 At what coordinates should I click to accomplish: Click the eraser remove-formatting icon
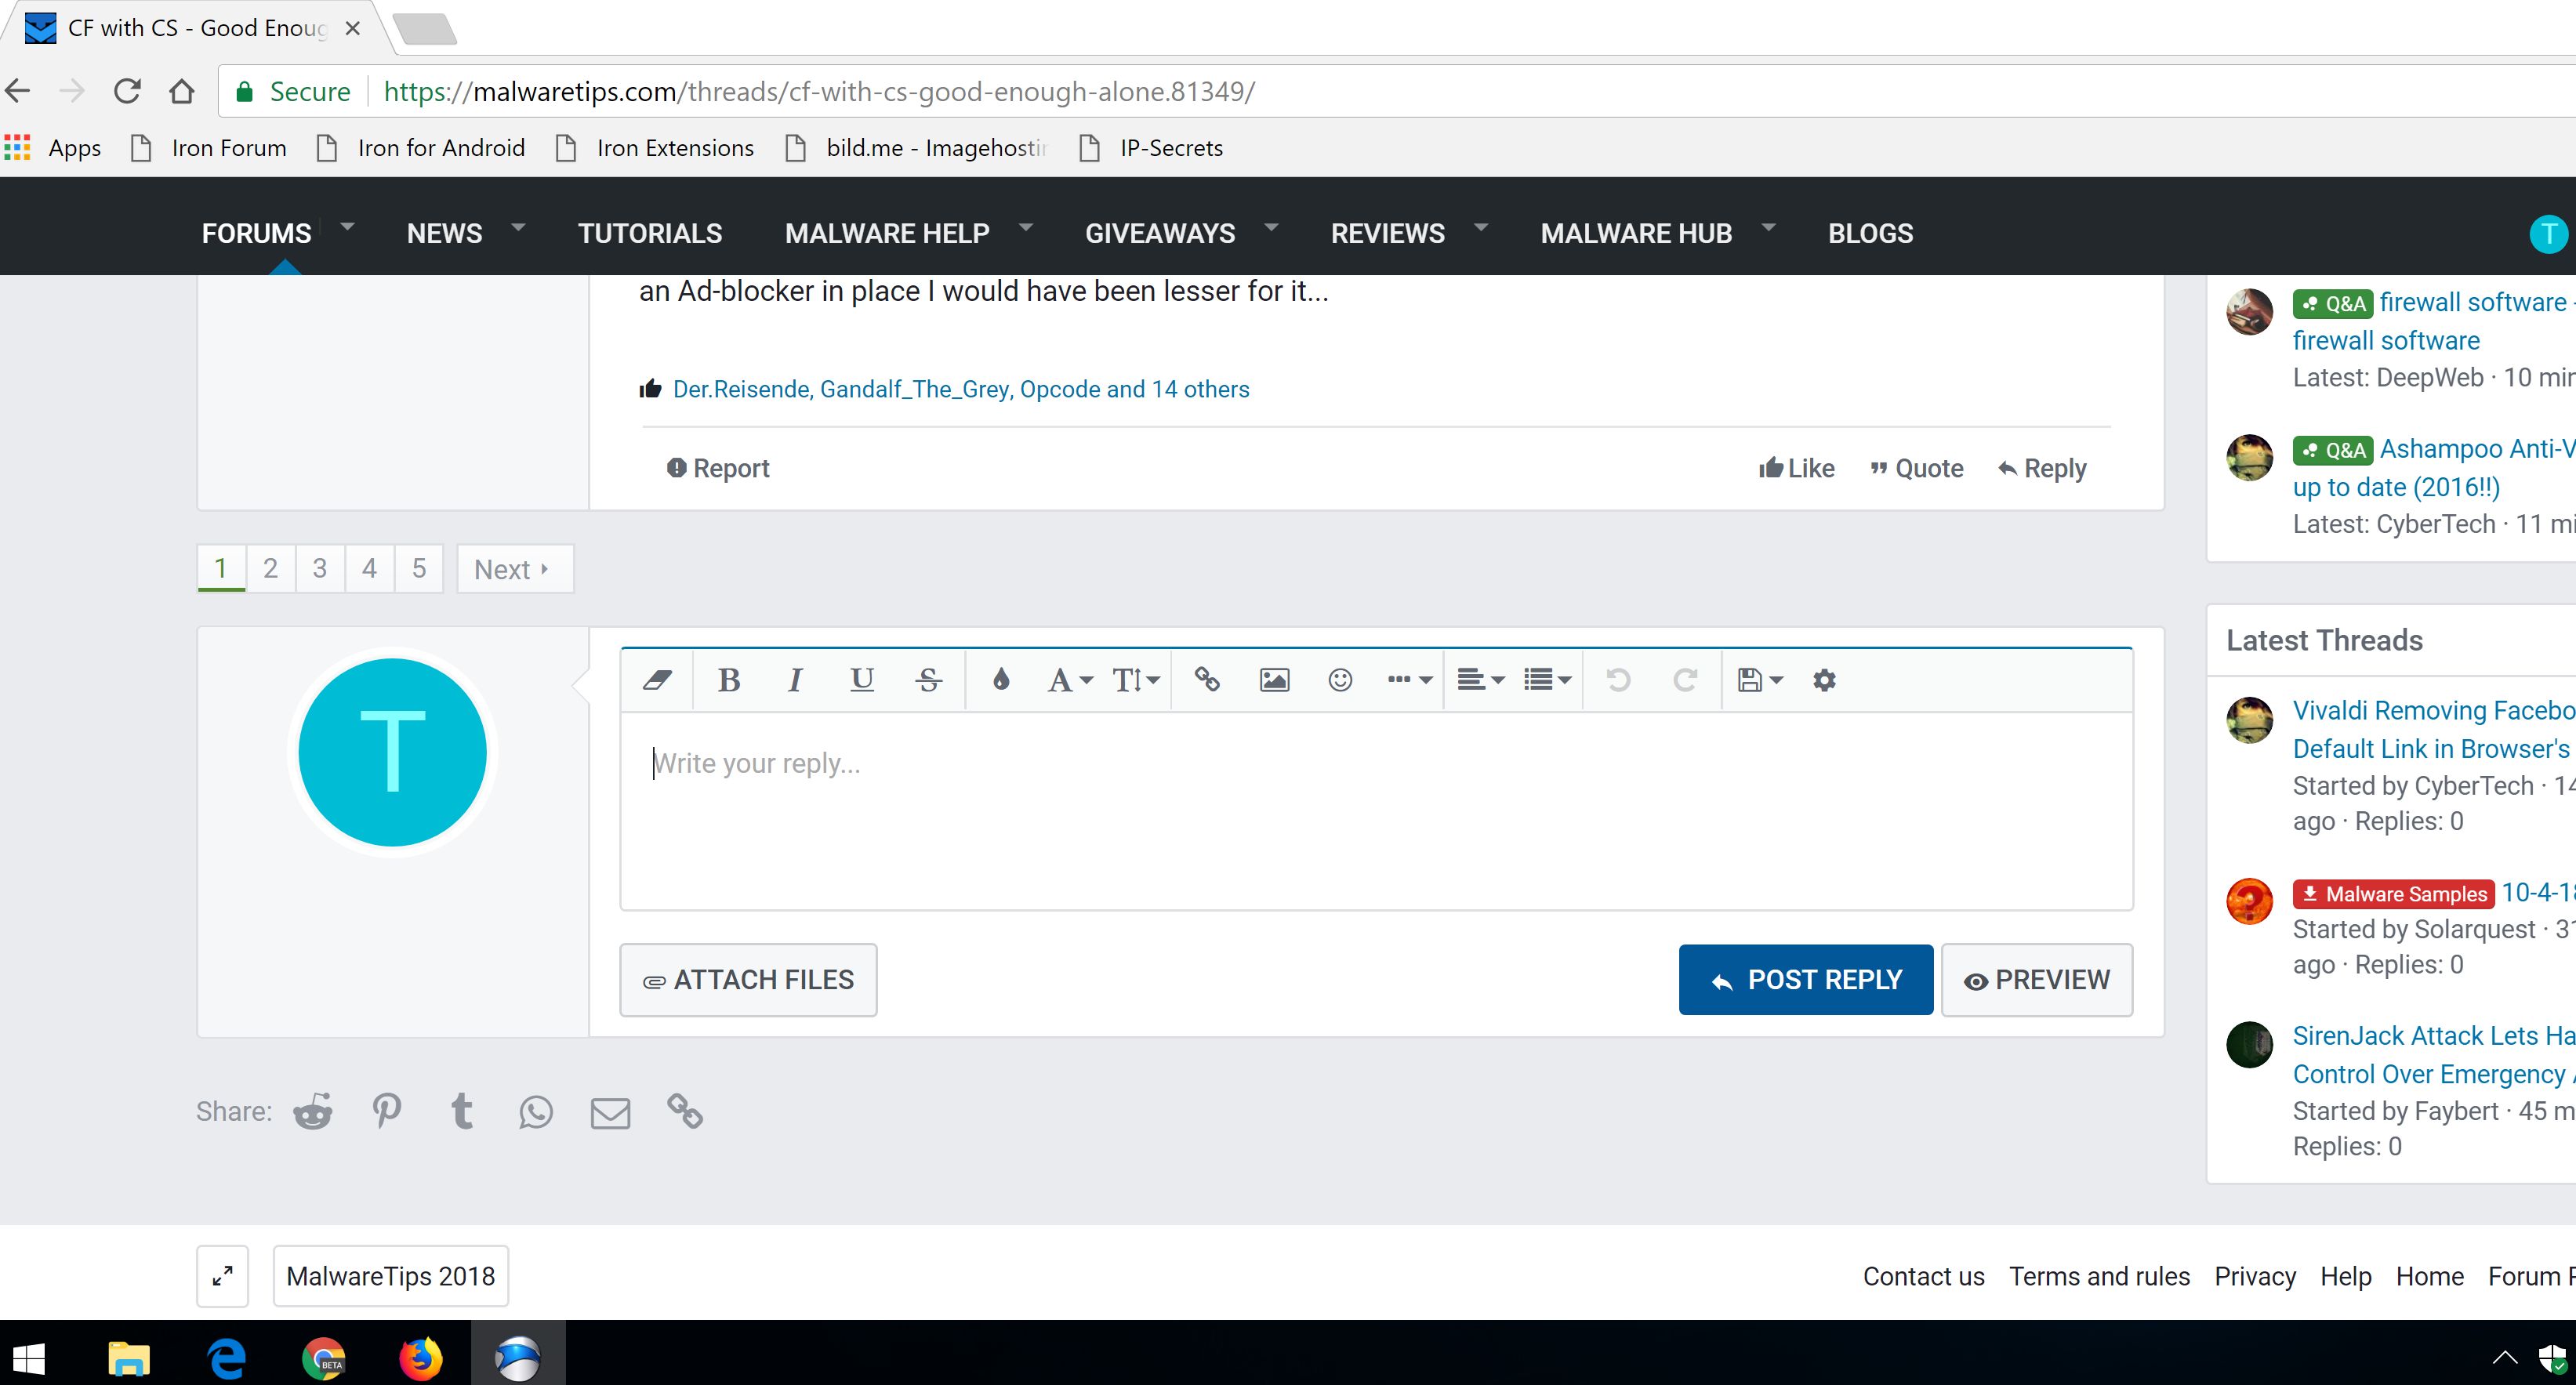657,680
